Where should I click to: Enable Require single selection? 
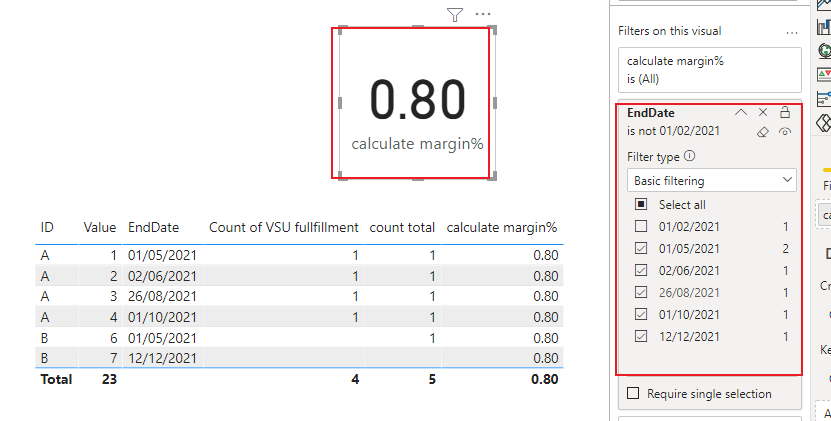[633, 393]
